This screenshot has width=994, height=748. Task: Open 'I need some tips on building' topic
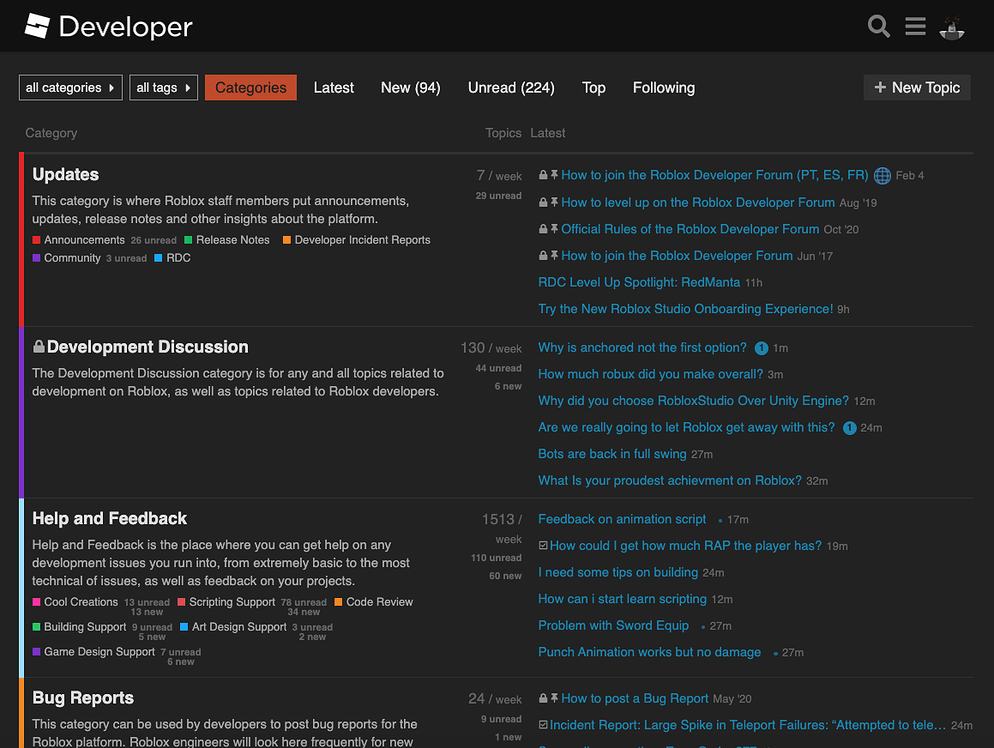coord(618,572)
